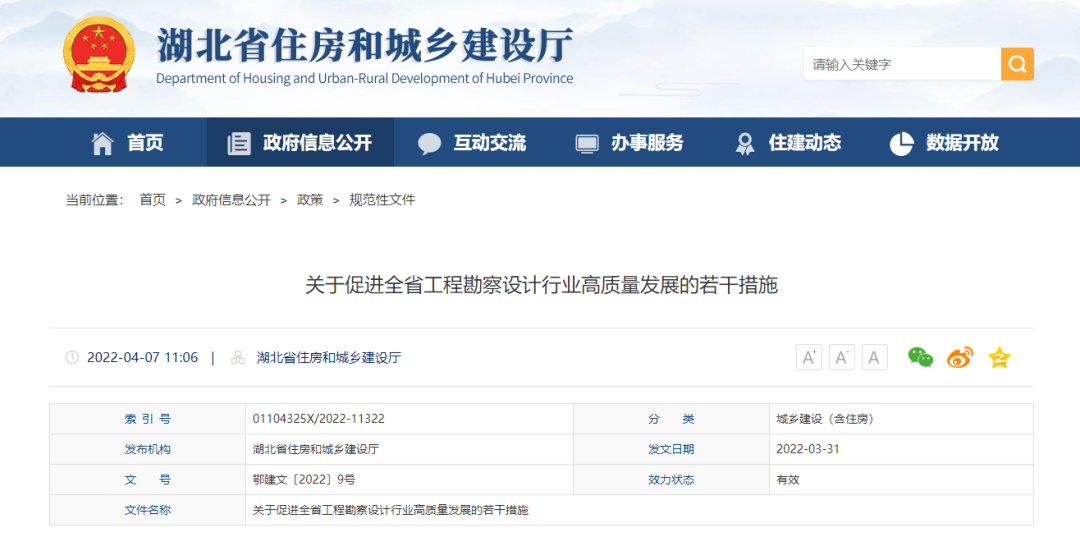Viewport: 1080px width, 560px height.
Task: Go to 规范性文件 in the breadcrumb
Action: (382, 200)
